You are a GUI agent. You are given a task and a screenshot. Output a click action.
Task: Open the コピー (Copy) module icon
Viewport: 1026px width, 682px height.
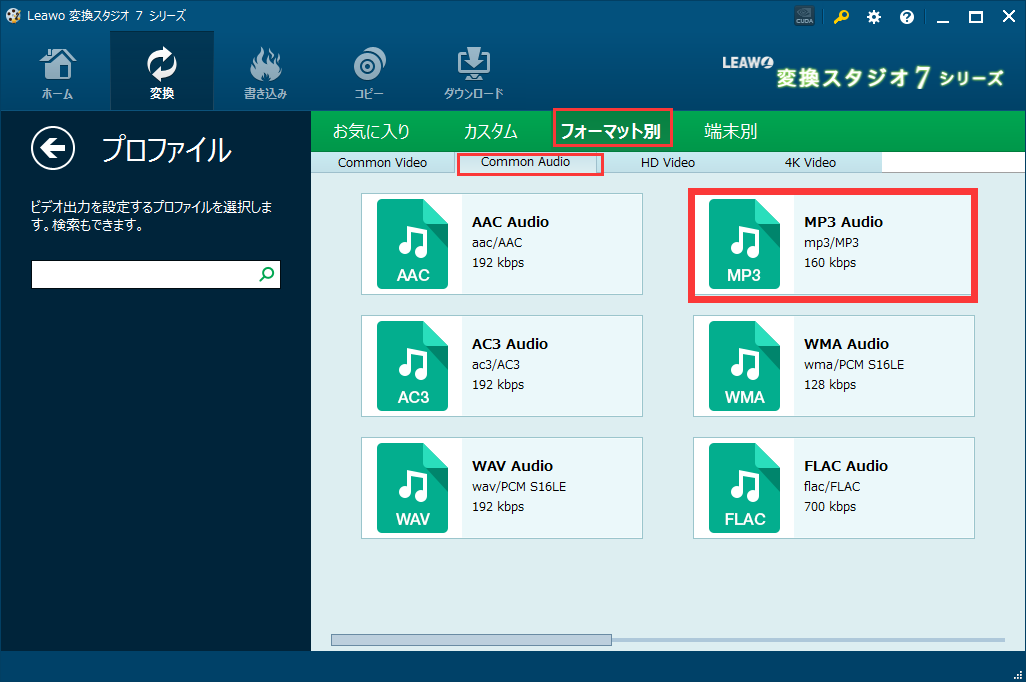coord(369,69)
